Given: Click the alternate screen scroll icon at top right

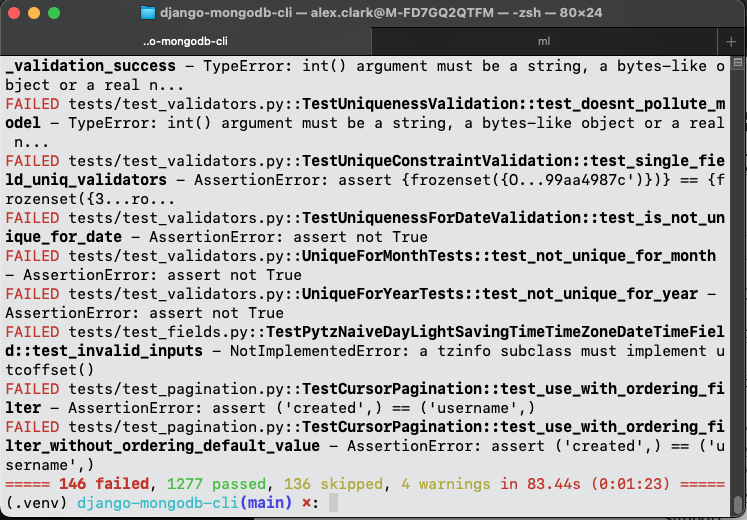Looking at the screenshot, I should (x=738, y=62).
